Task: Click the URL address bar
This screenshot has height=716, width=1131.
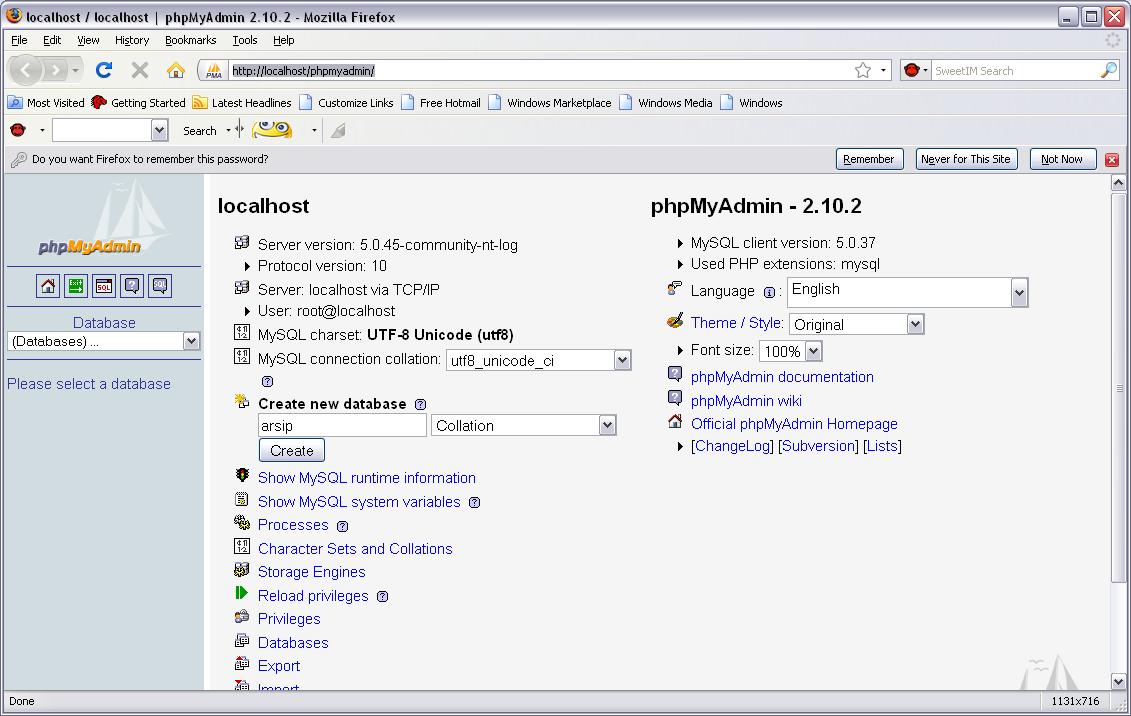Action: click(541, 71)
